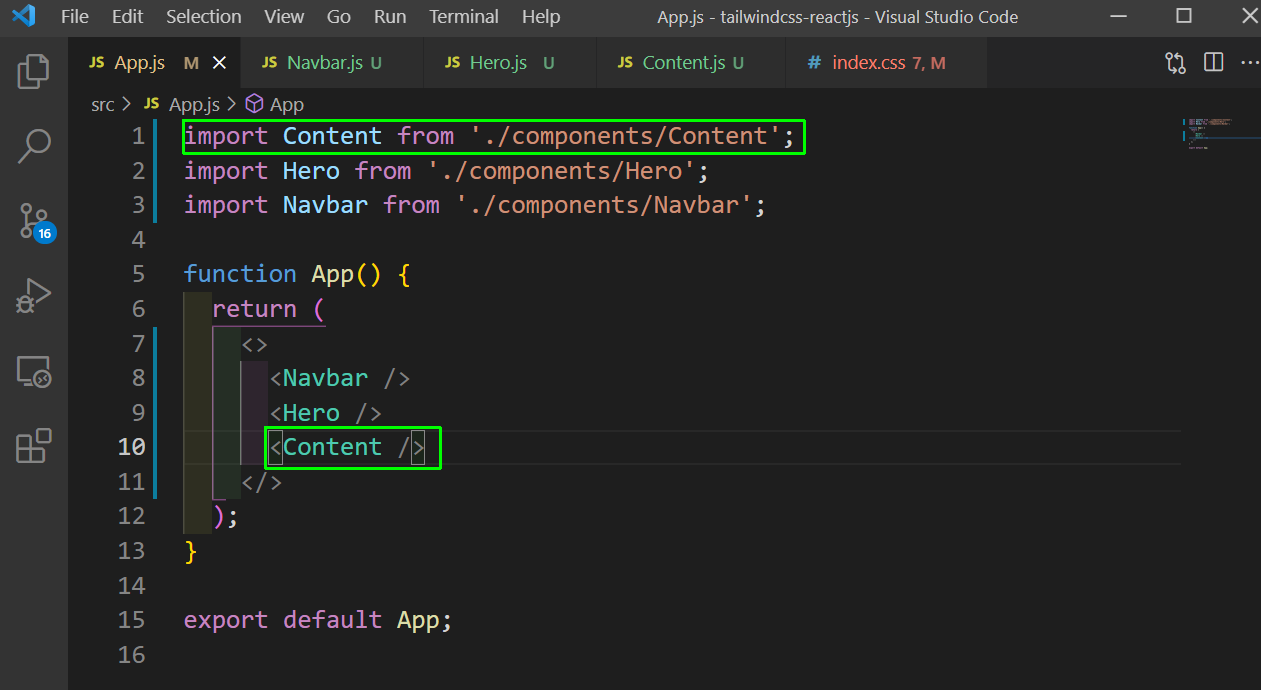
Task: Click 'Content' identifier in line 1 import
Action: click(x=332, y=136)
